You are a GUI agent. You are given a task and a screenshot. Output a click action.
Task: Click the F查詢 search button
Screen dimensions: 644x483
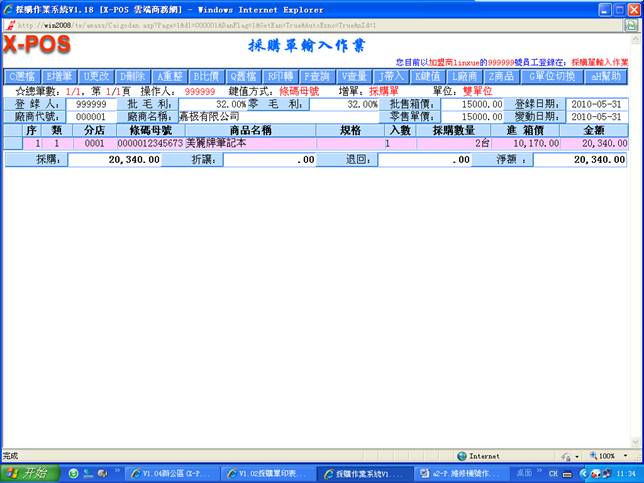pos(318,76)
